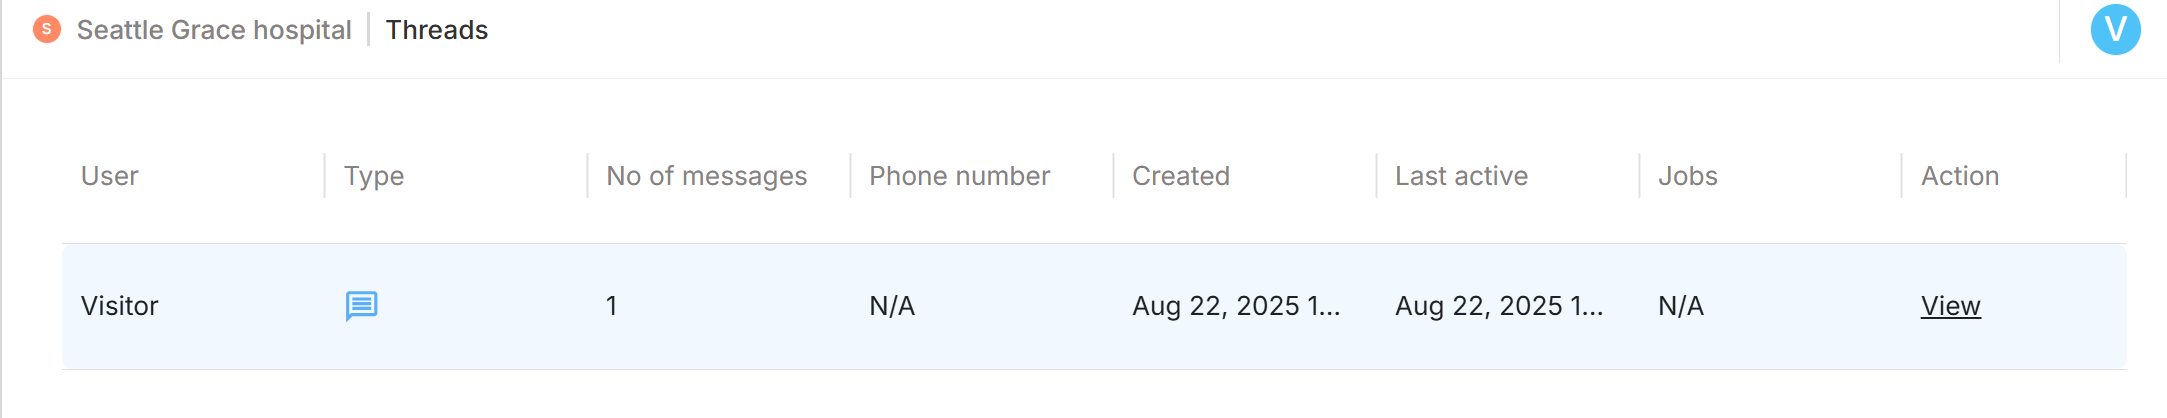Click the Action column header
Viewport: 2167px width, 418px height.
click(1959, 176)
